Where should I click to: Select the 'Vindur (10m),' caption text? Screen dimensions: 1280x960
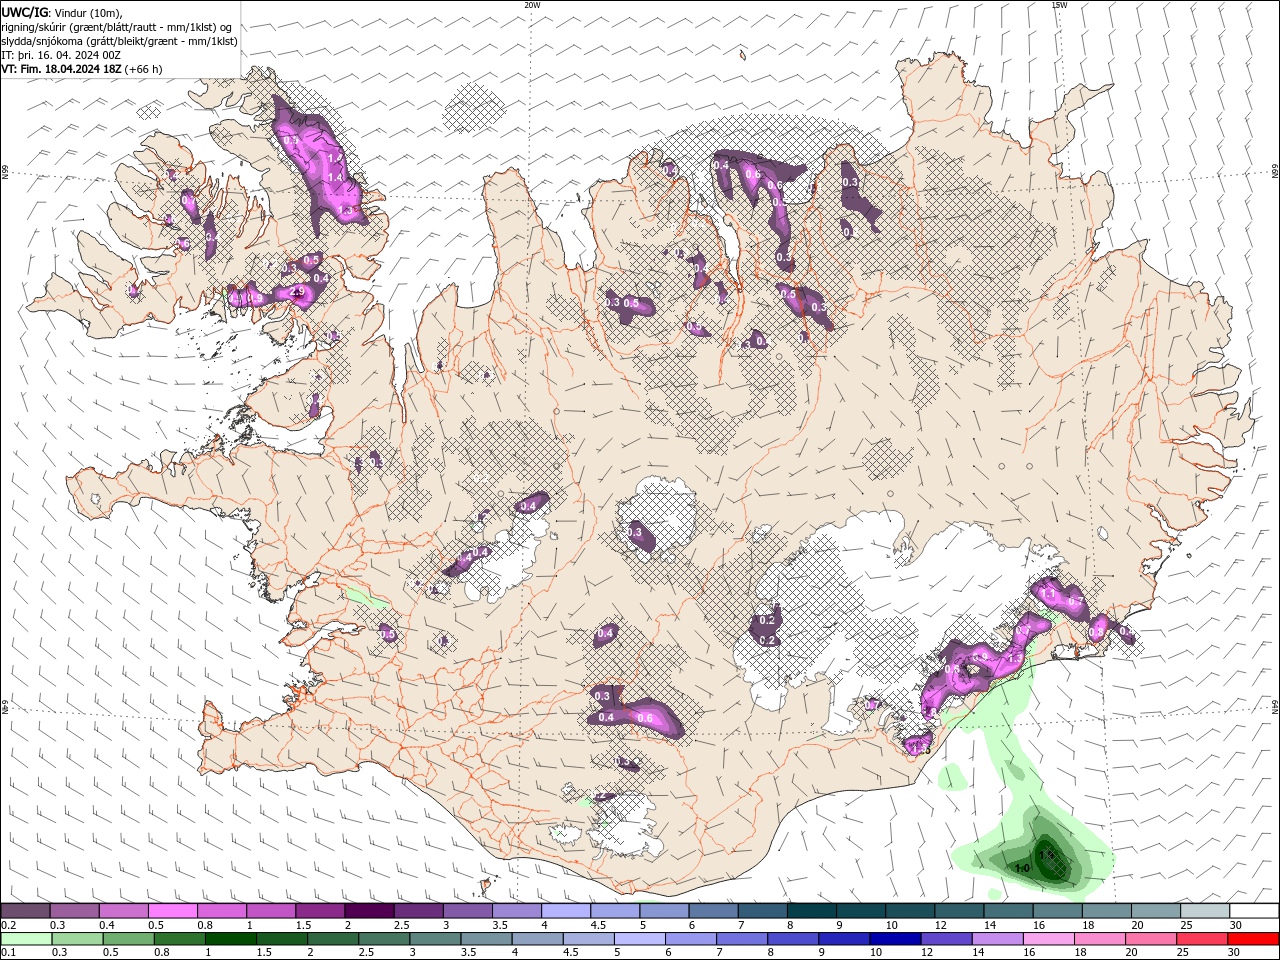point(88,12)
